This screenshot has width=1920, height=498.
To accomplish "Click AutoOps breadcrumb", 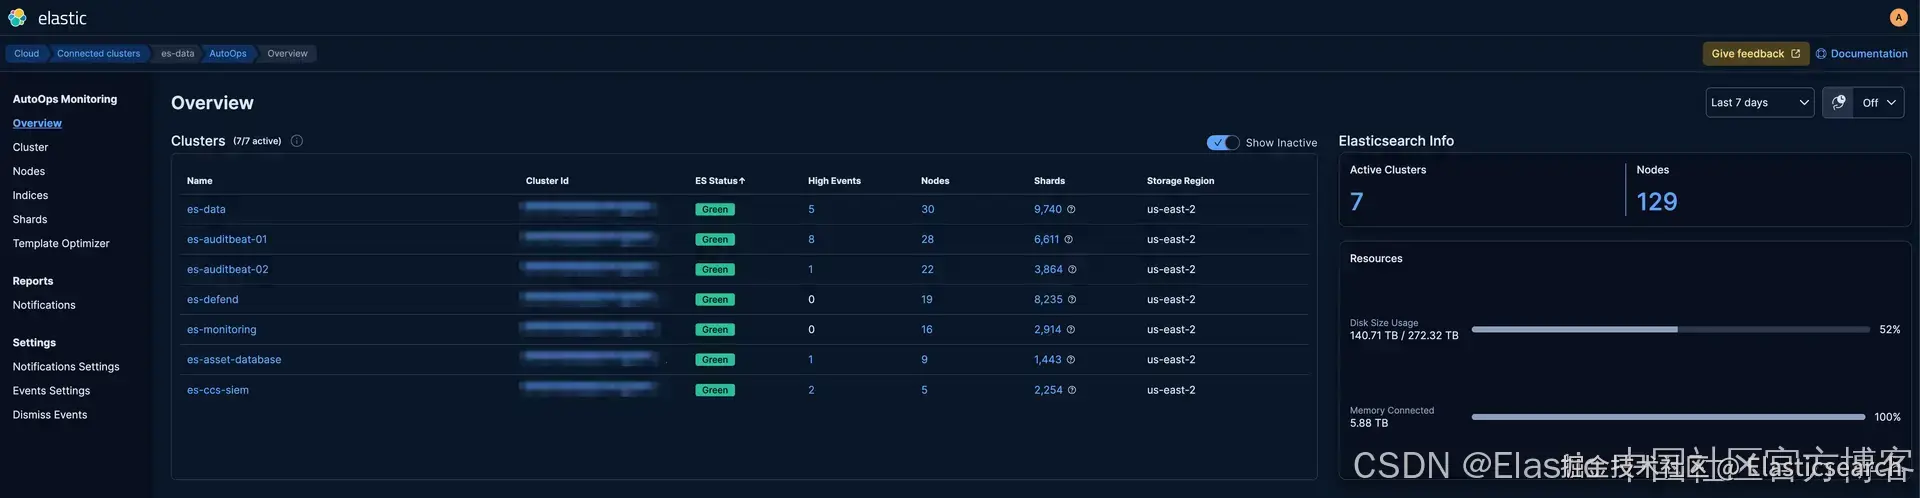I will click(227, 54).
